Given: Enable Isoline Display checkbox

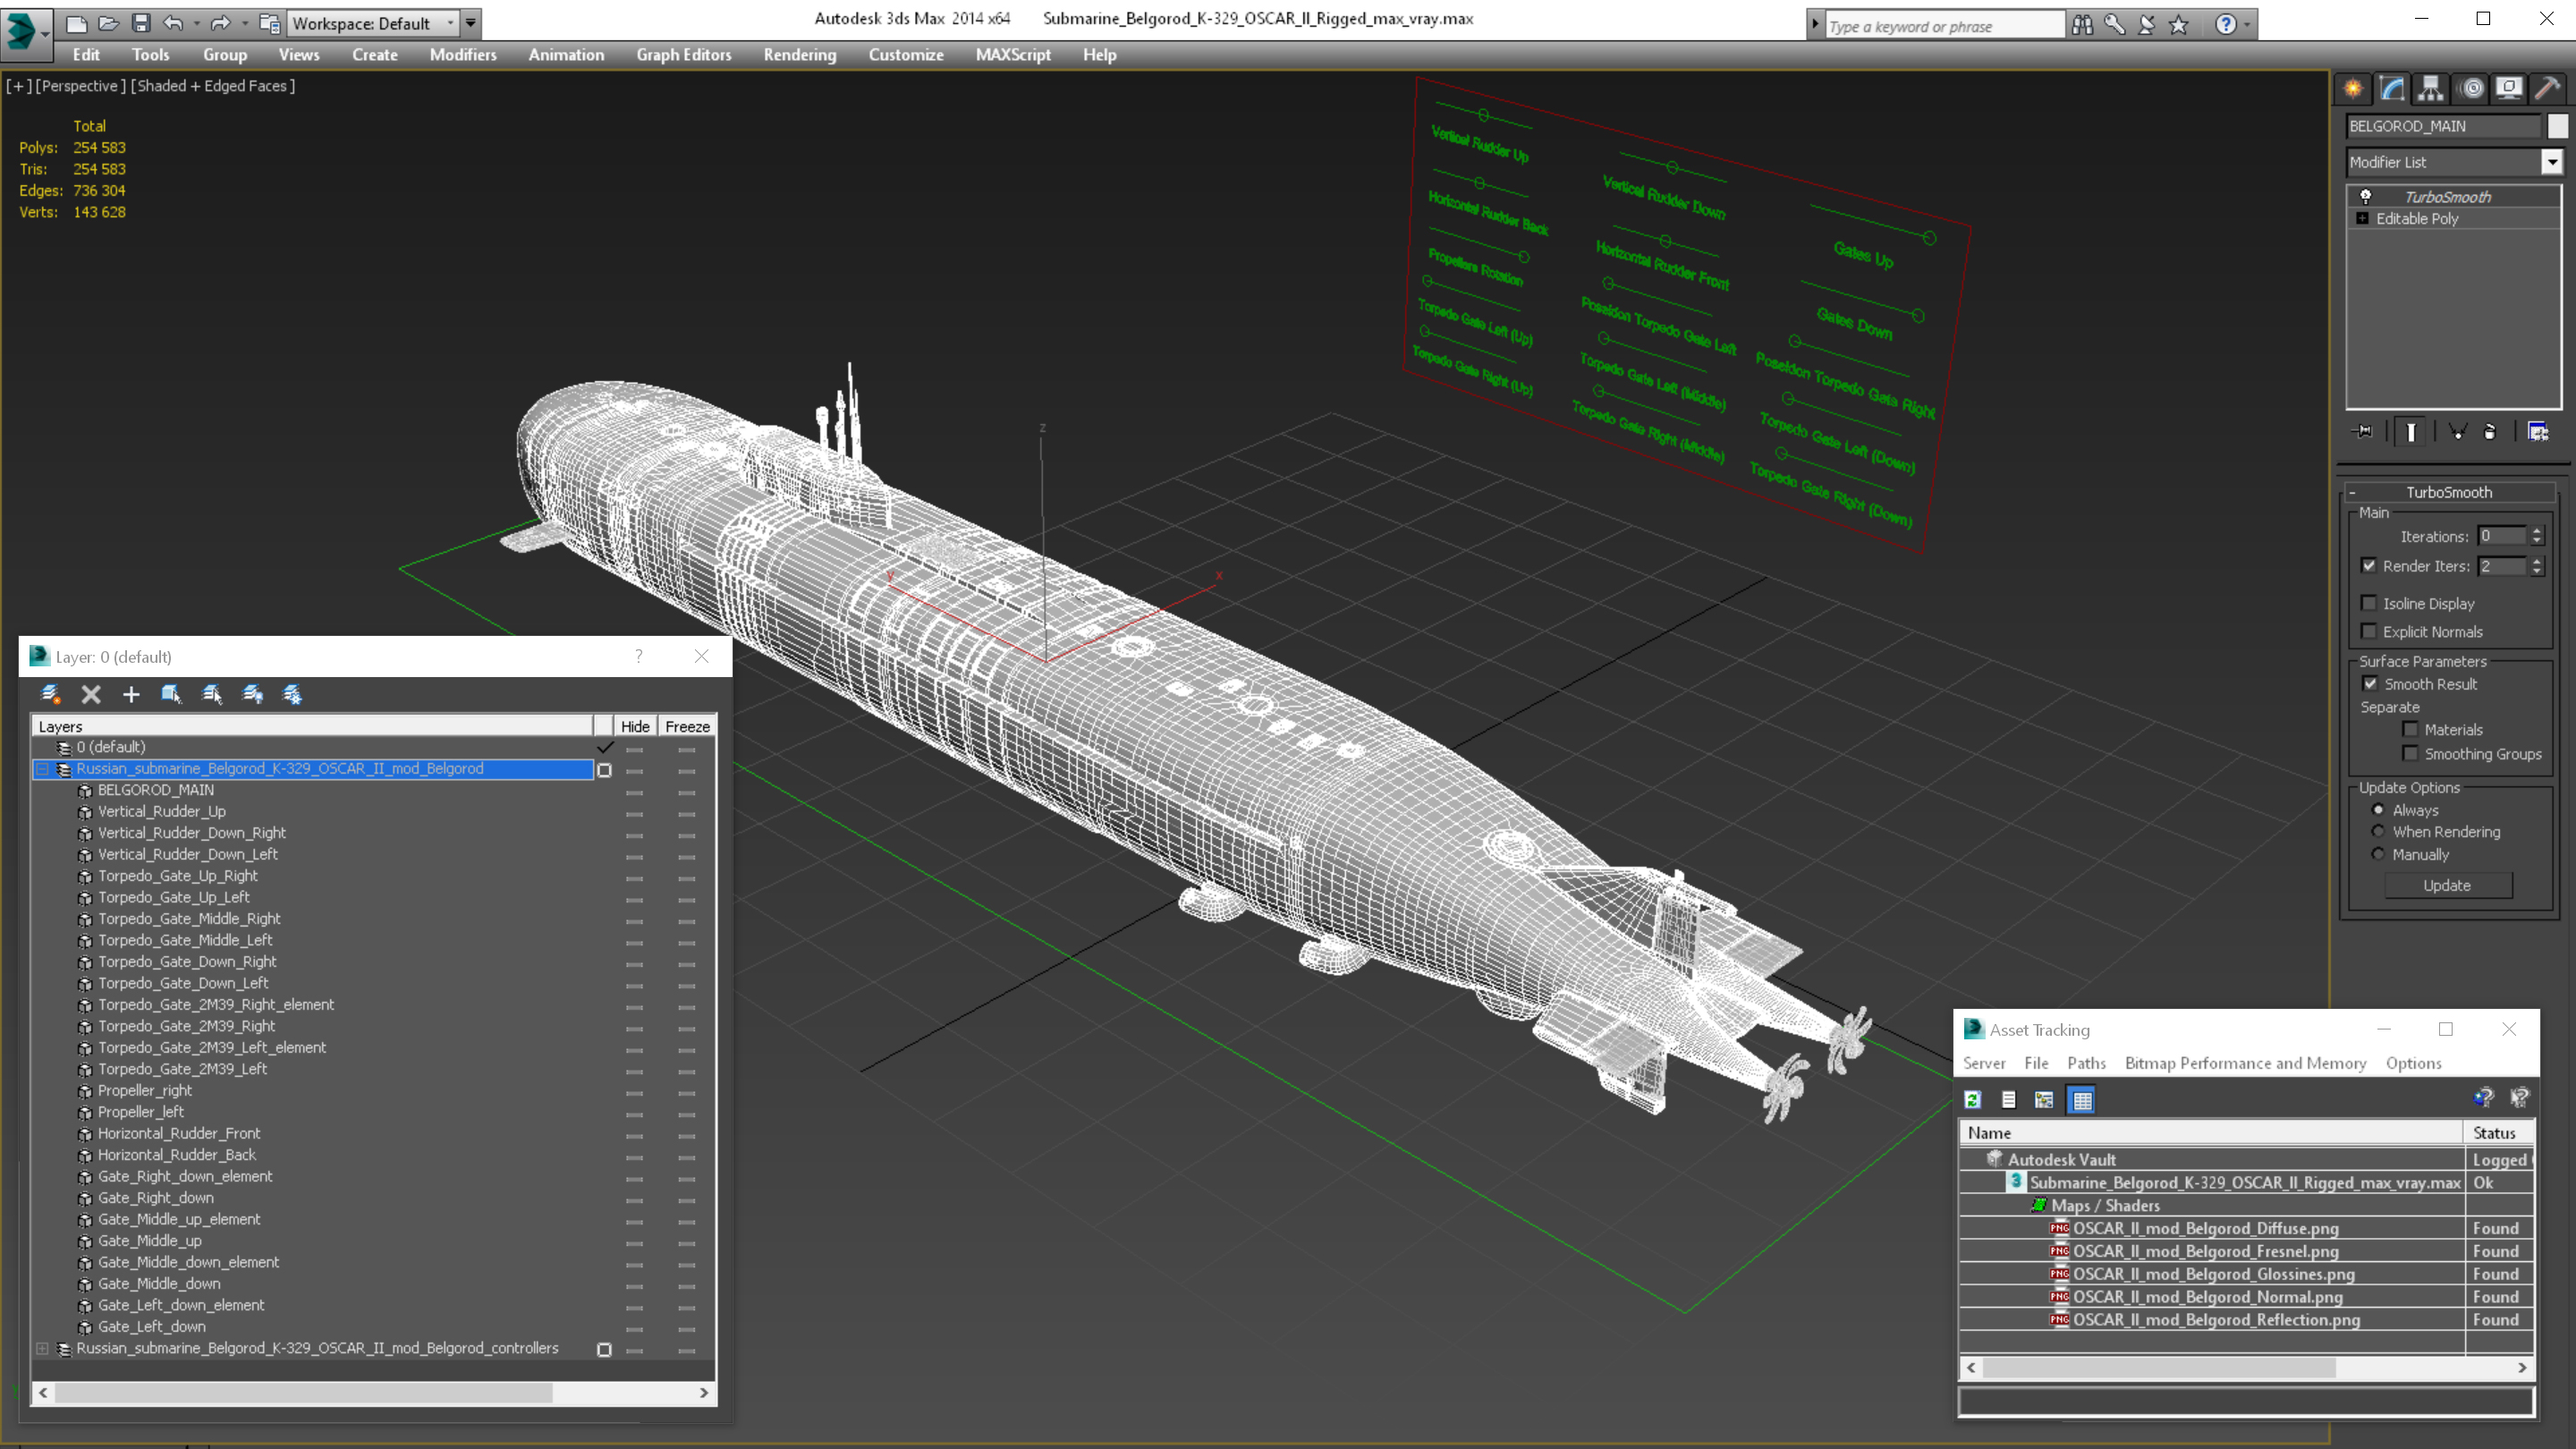Looking at the screenshot, I should 2369,603.
